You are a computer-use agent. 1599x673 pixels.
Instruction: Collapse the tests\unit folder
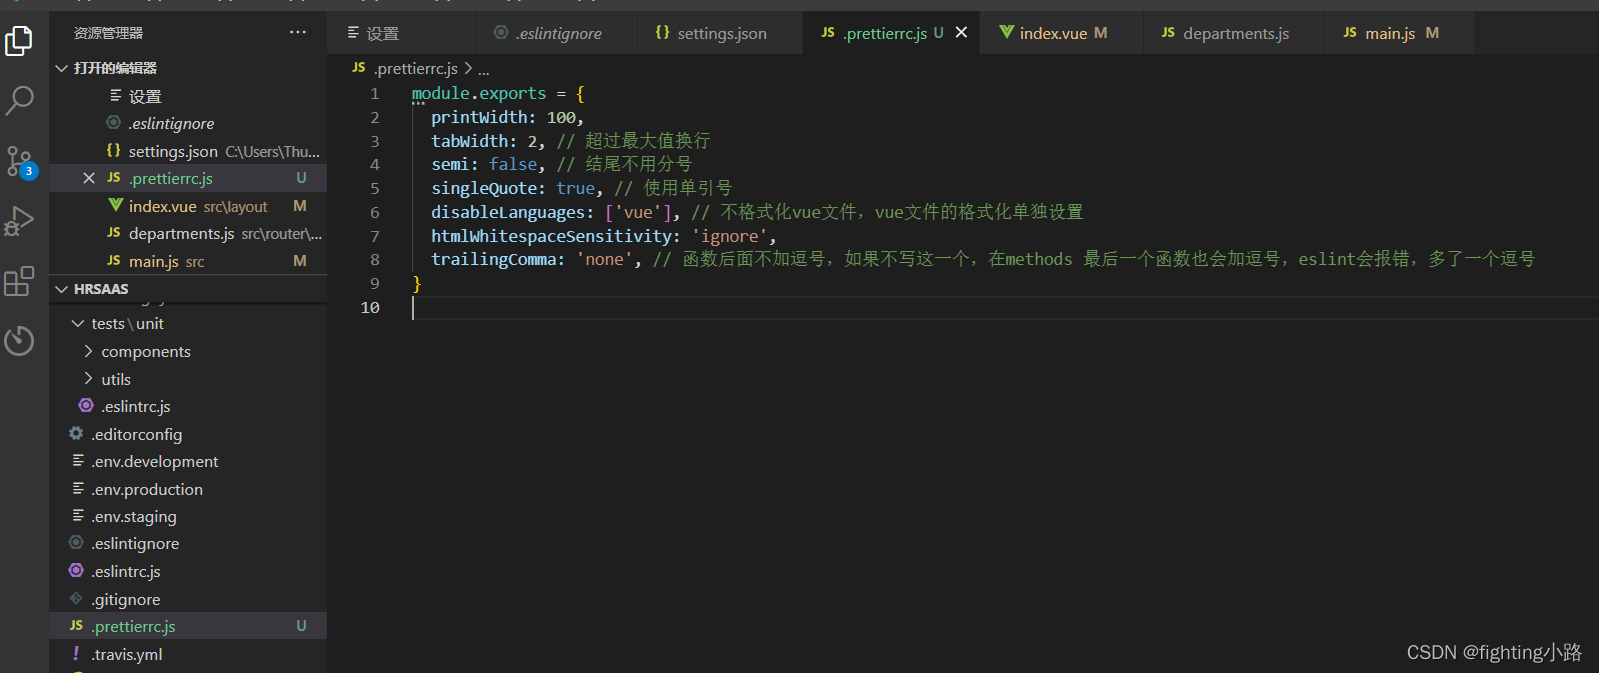(78, 324)
